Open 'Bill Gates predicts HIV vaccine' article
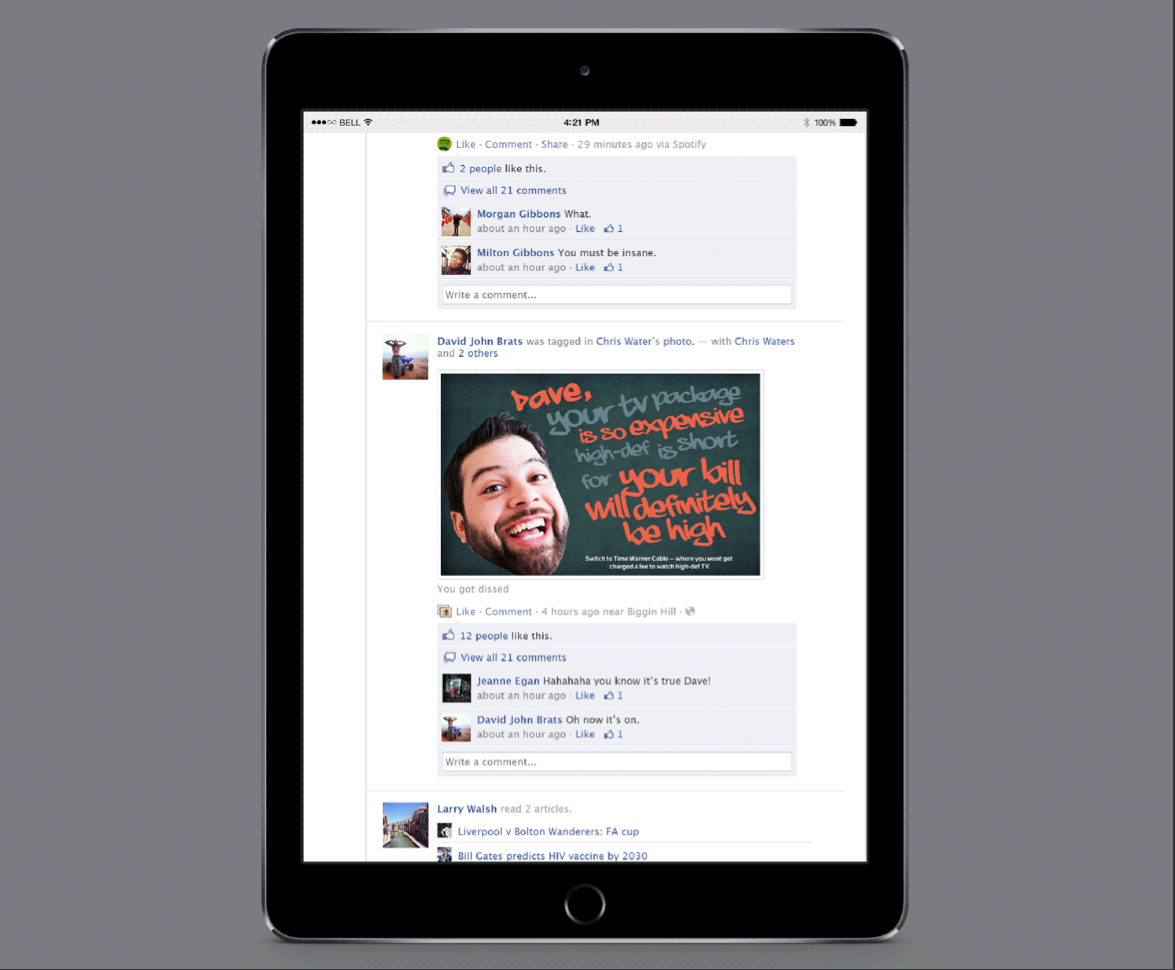The image size is (1175, 970). tap(552, 855)
